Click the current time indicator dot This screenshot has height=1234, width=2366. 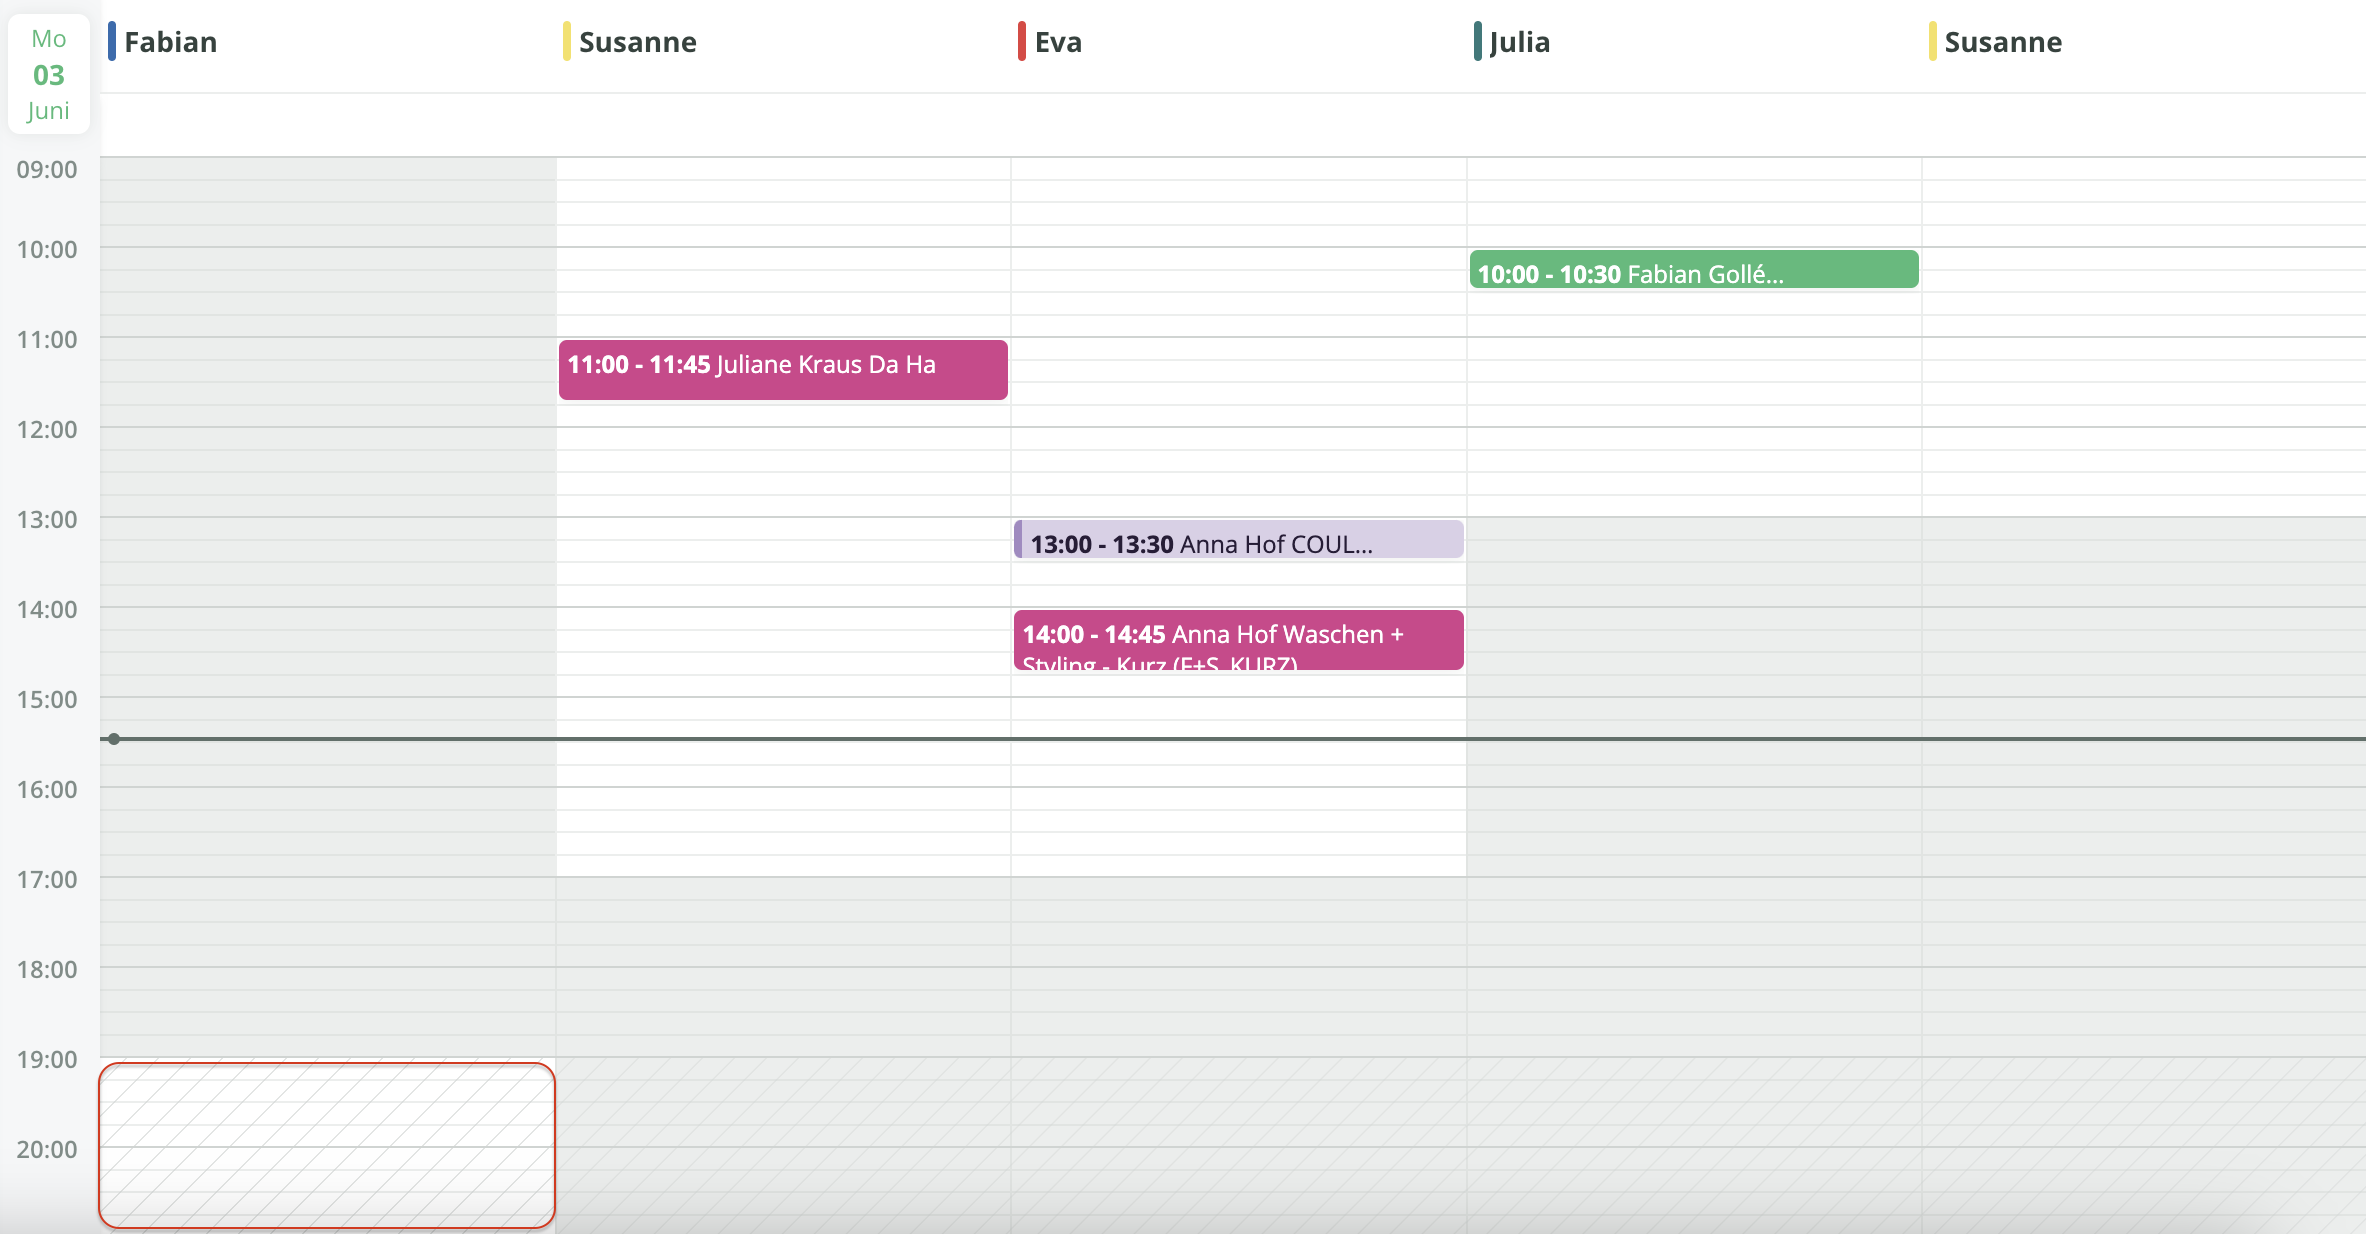pyautogui.click(x=114, y=739)
